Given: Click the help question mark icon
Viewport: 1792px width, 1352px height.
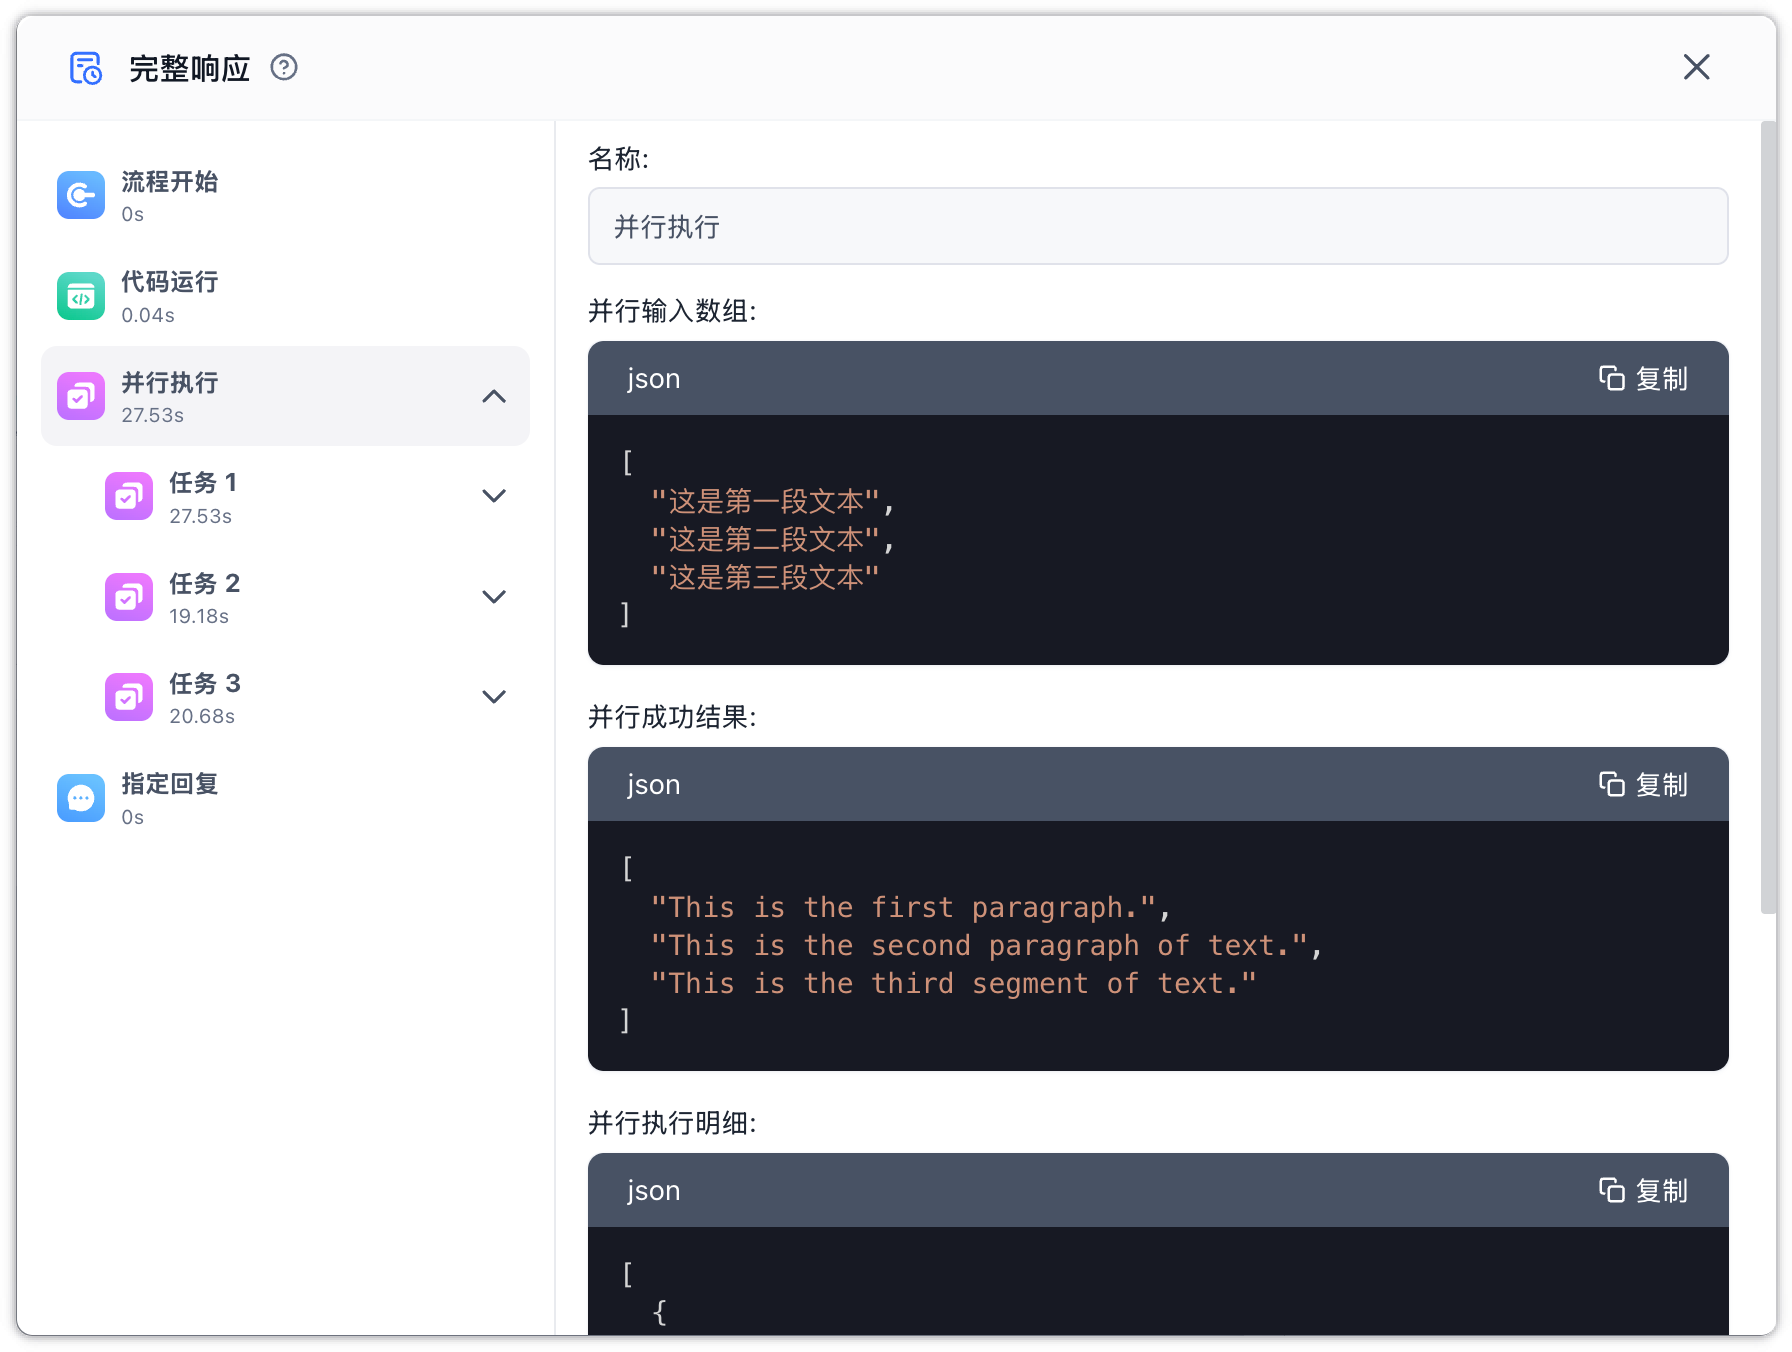Looking at the screenshot, I should (284, 67).
